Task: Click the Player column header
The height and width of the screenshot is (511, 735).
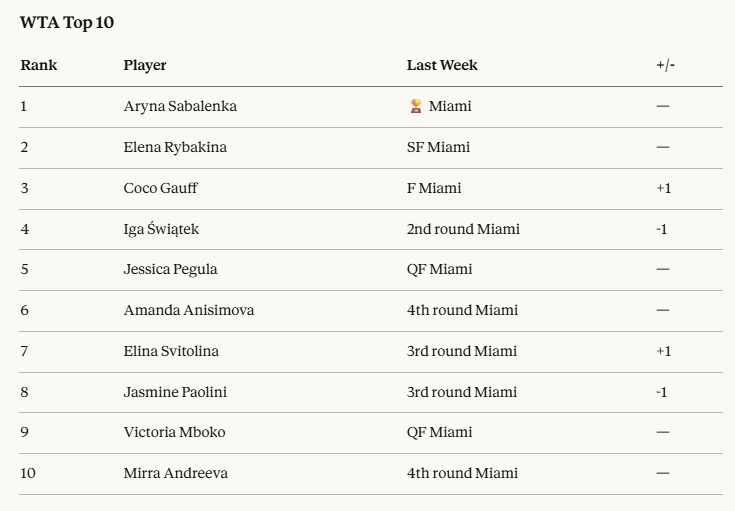Action: (145, 66)
